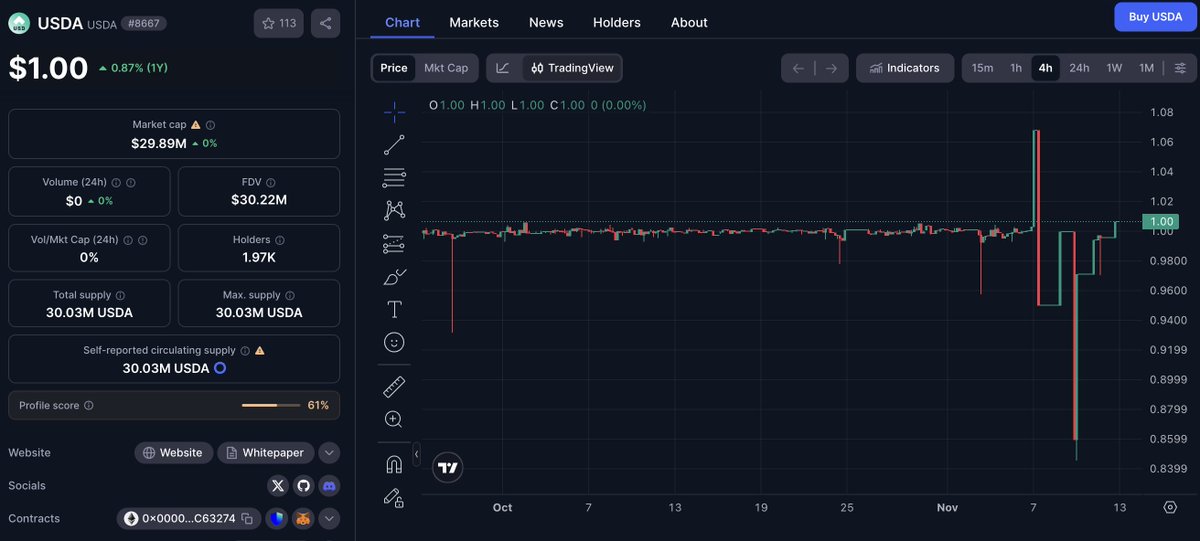Activate the zoom-in magnifier tool

[x=394, y=420]
